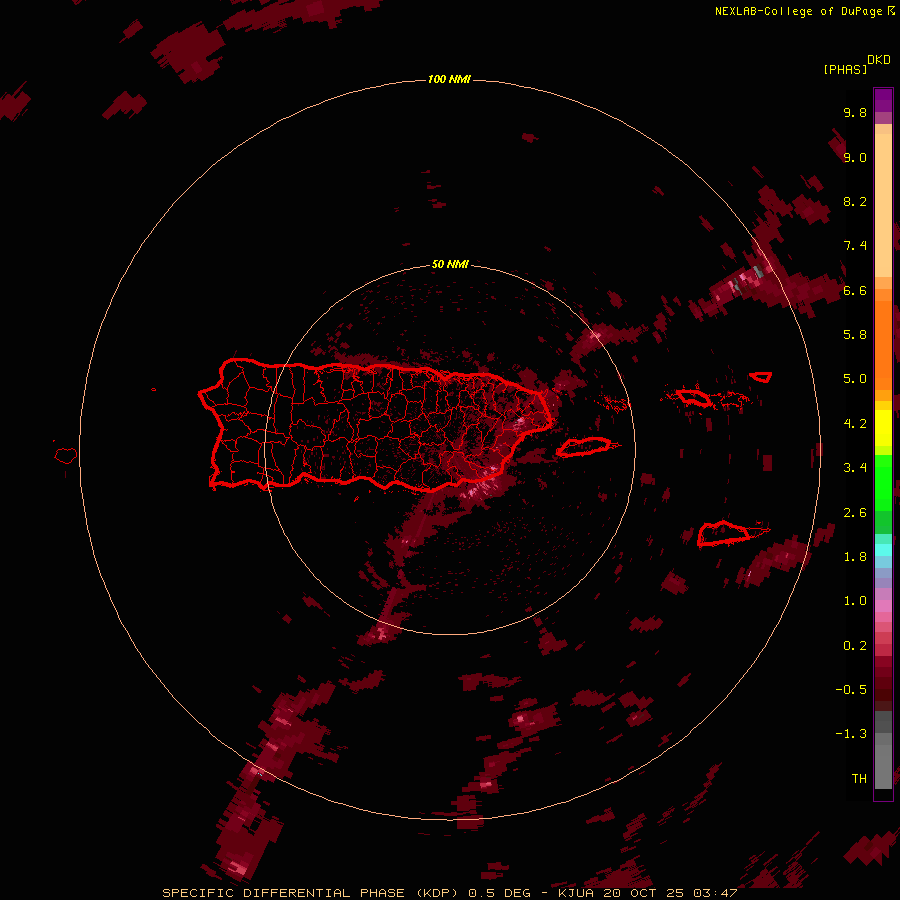Viewport: 900px width, 900px height.
Task: Select the bright green band on the color scale
Action: [x=883, y=482]
